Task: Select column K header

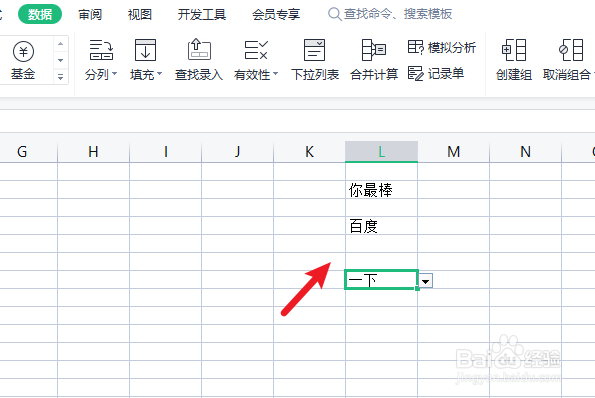Action: pos(309,152)
